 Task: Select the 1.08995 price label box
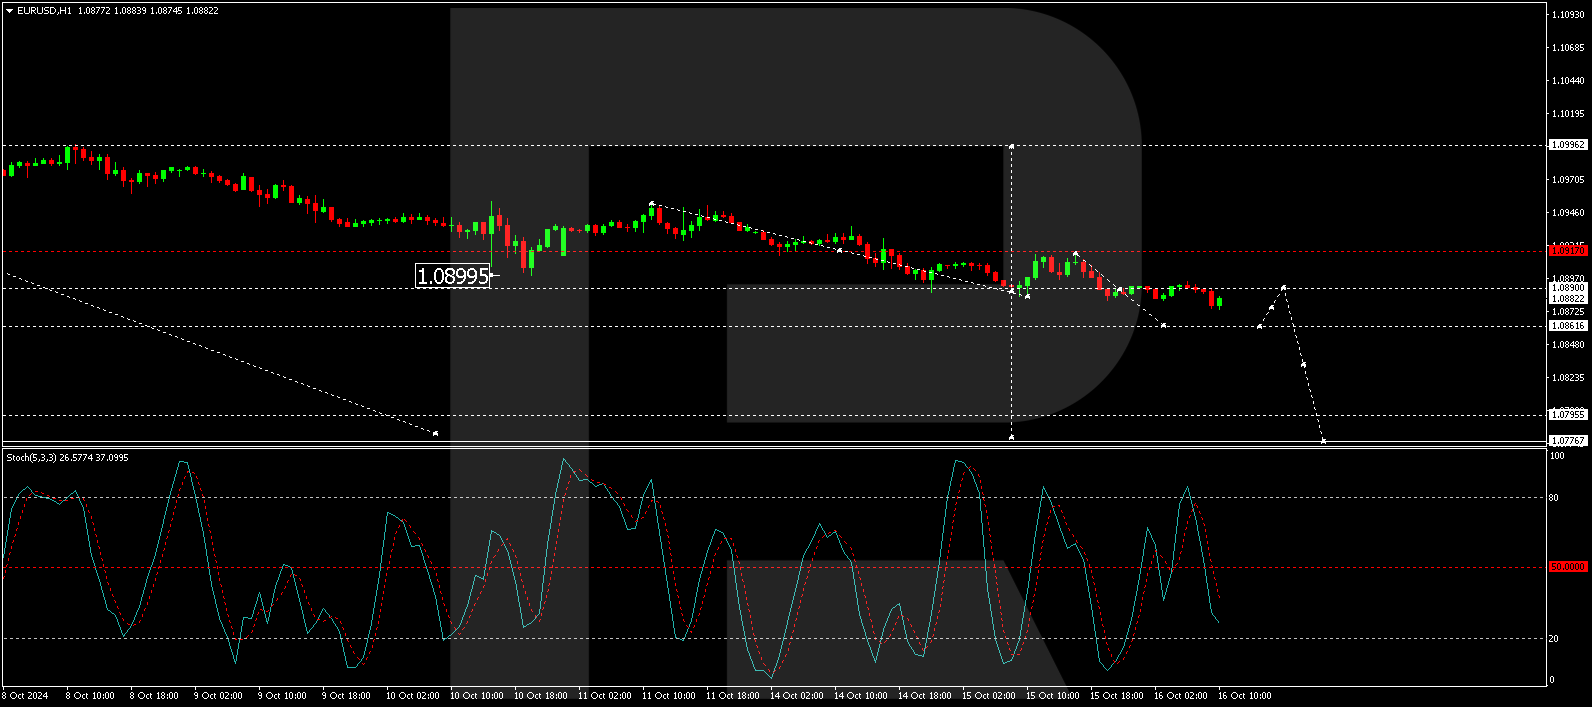453,276
